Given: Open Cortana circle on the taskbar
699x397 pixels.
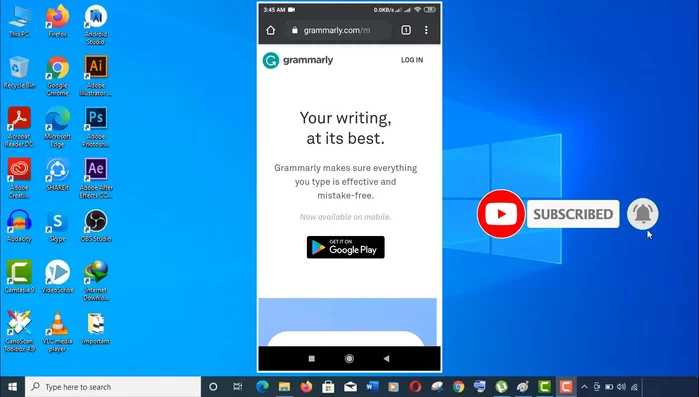Looking at the screenshot, I should point(213,387).
